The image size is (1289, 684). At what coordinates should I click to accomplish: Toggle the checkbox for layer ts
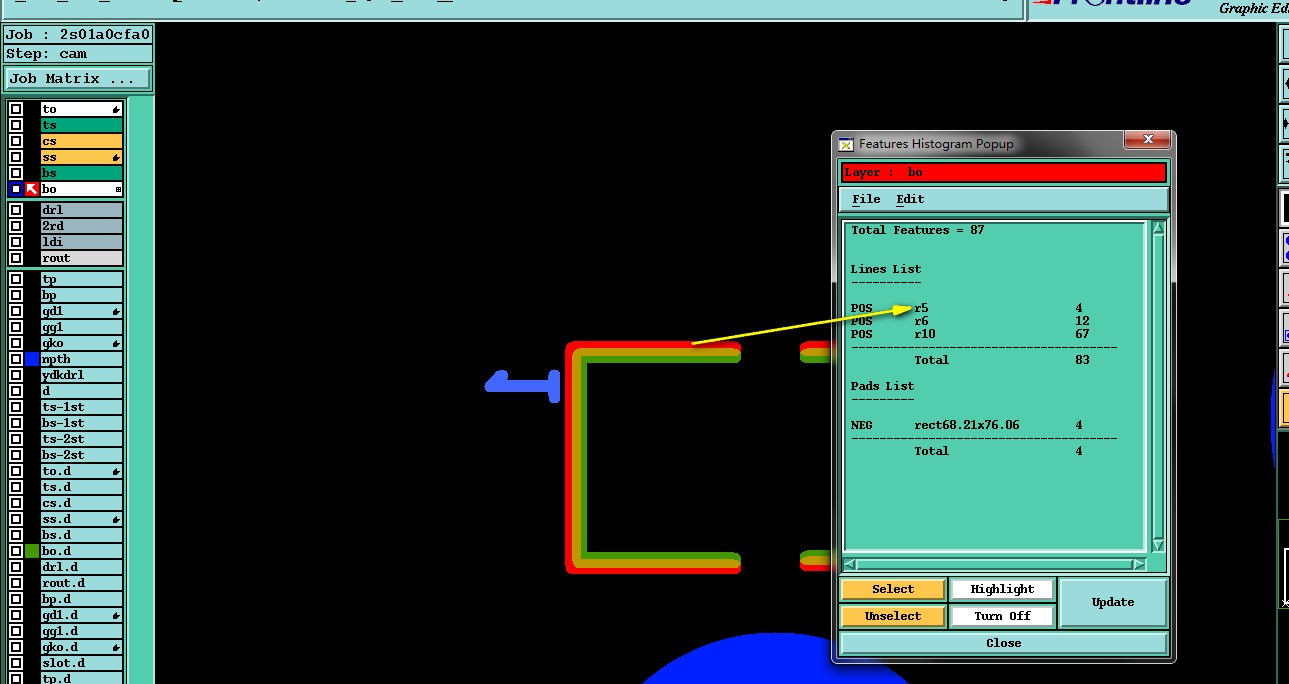point(16,125)
